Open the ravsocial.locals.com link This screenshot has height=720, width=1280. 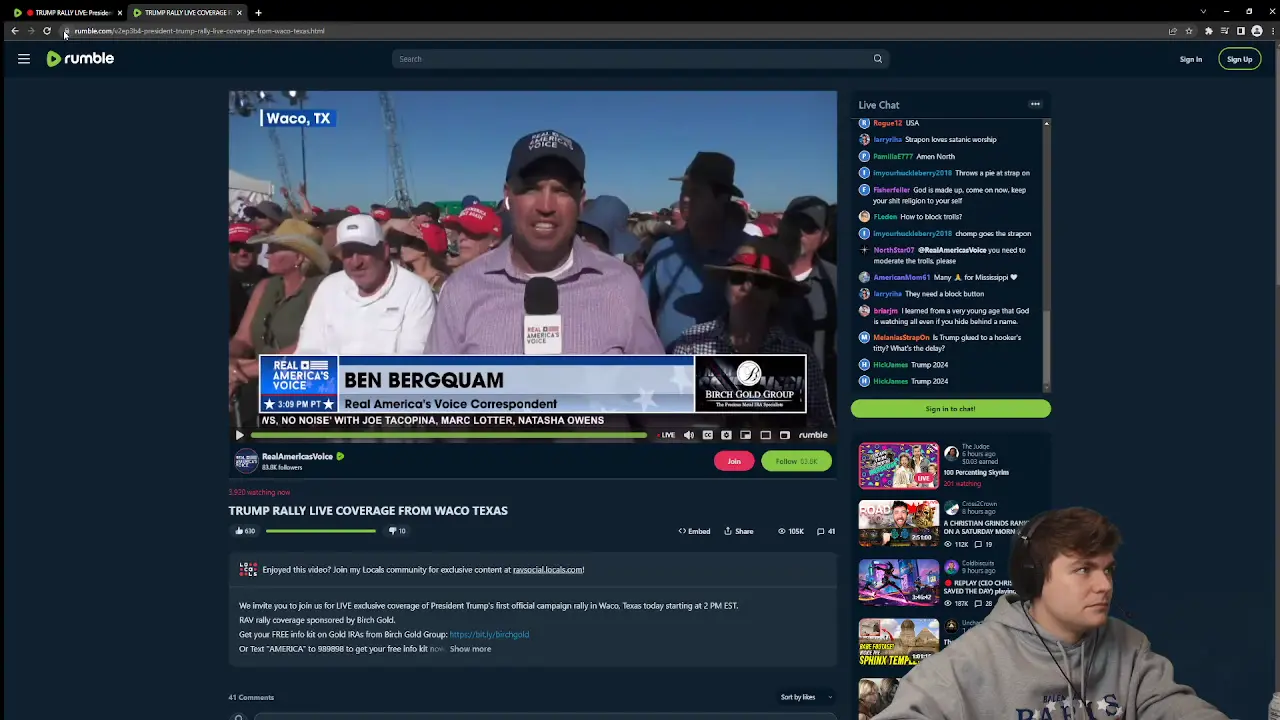547,569
